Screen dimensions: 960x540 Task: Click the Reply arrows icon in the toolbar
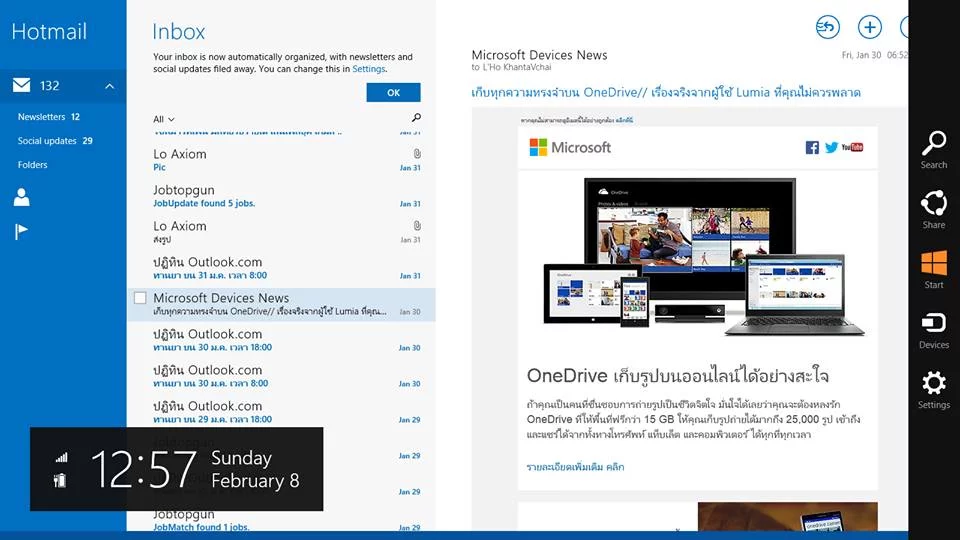pos(828,27)
